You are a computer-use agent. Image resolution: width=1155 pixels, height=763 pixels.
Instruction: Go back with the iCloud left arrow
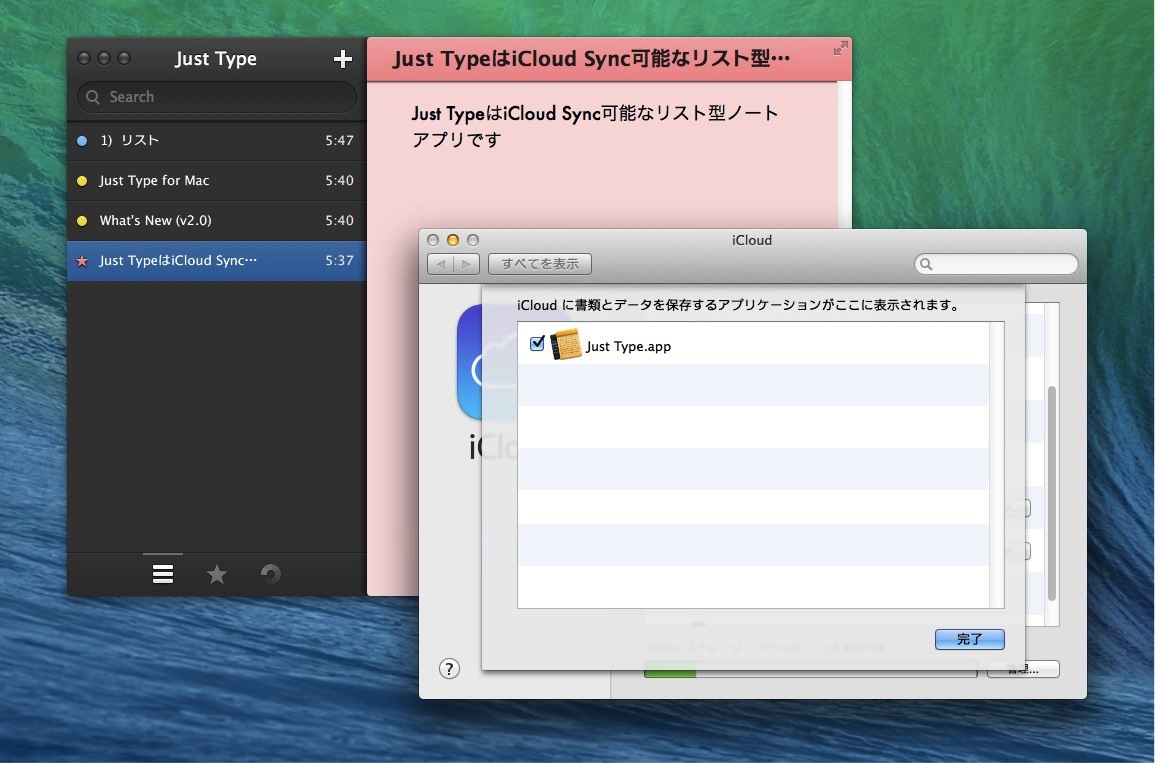pyautogui.click(x=440, y=264)
